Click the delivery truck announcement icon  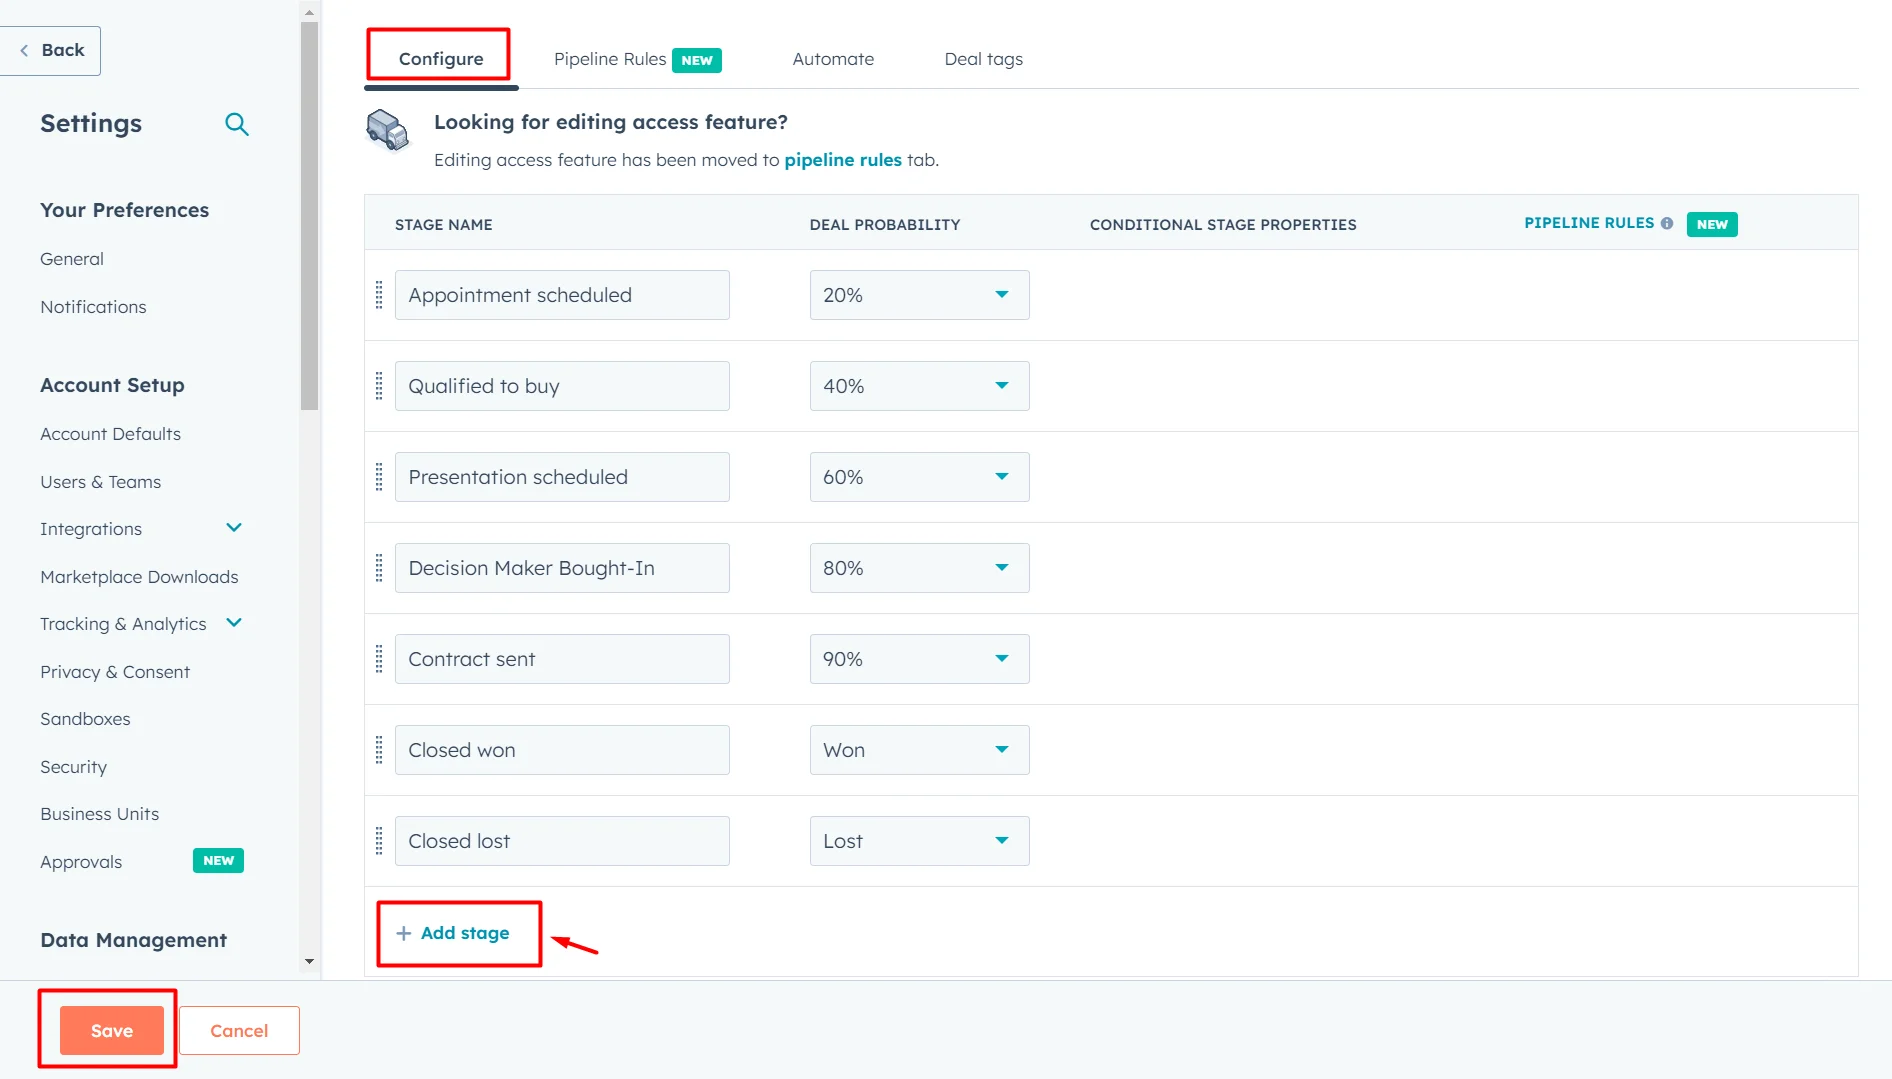(x=387, y=131)
